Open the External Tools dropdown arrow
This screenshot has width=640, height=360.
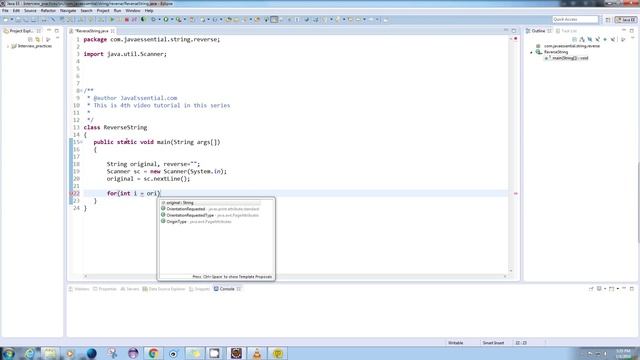184,19
